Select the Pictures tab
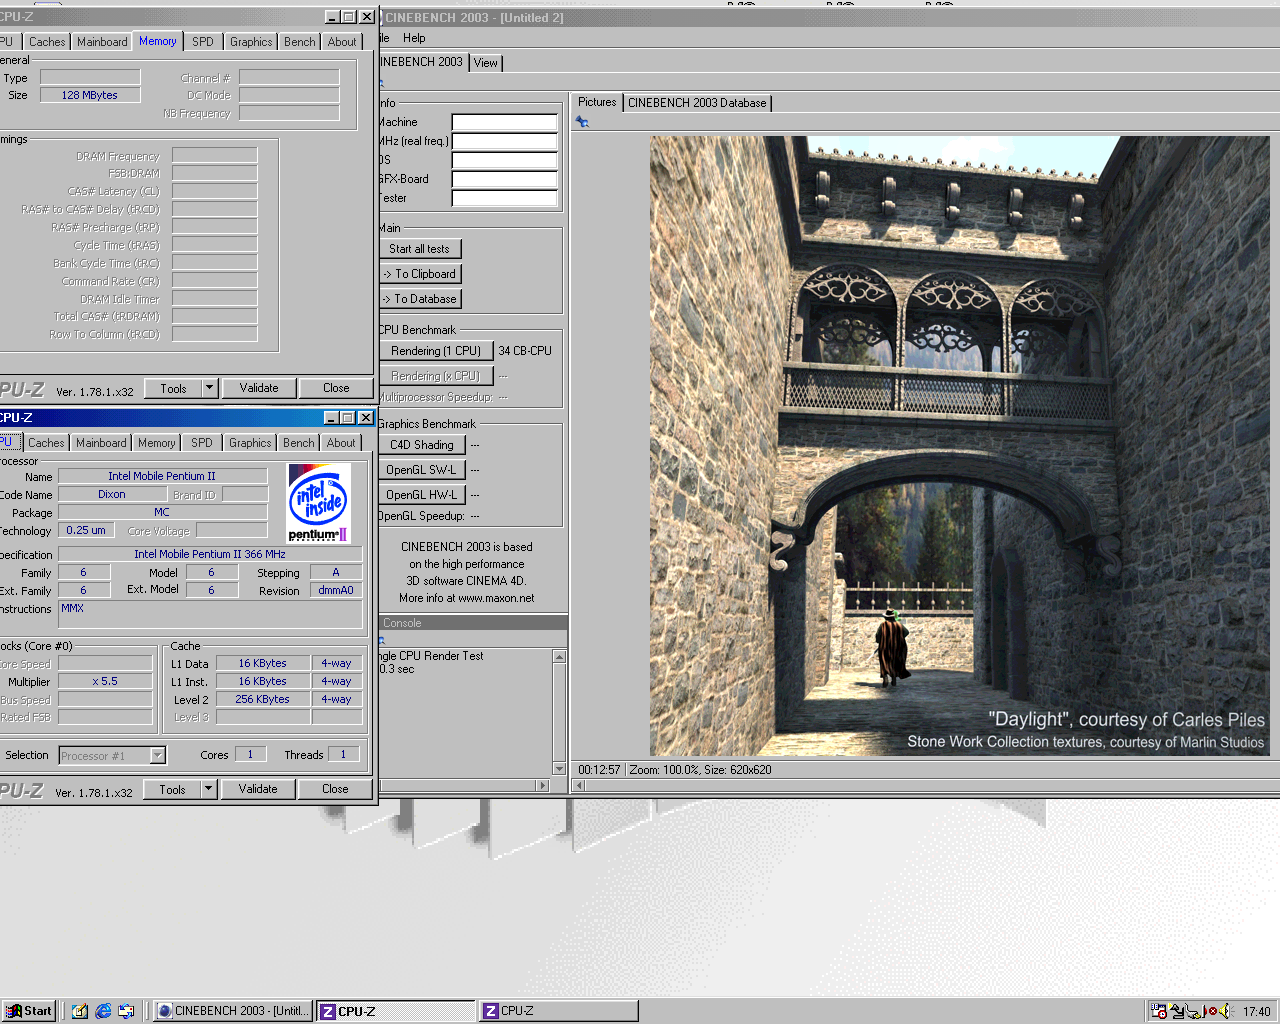The height and width of the screenshot is (1024, 1280). coord(597,102)
